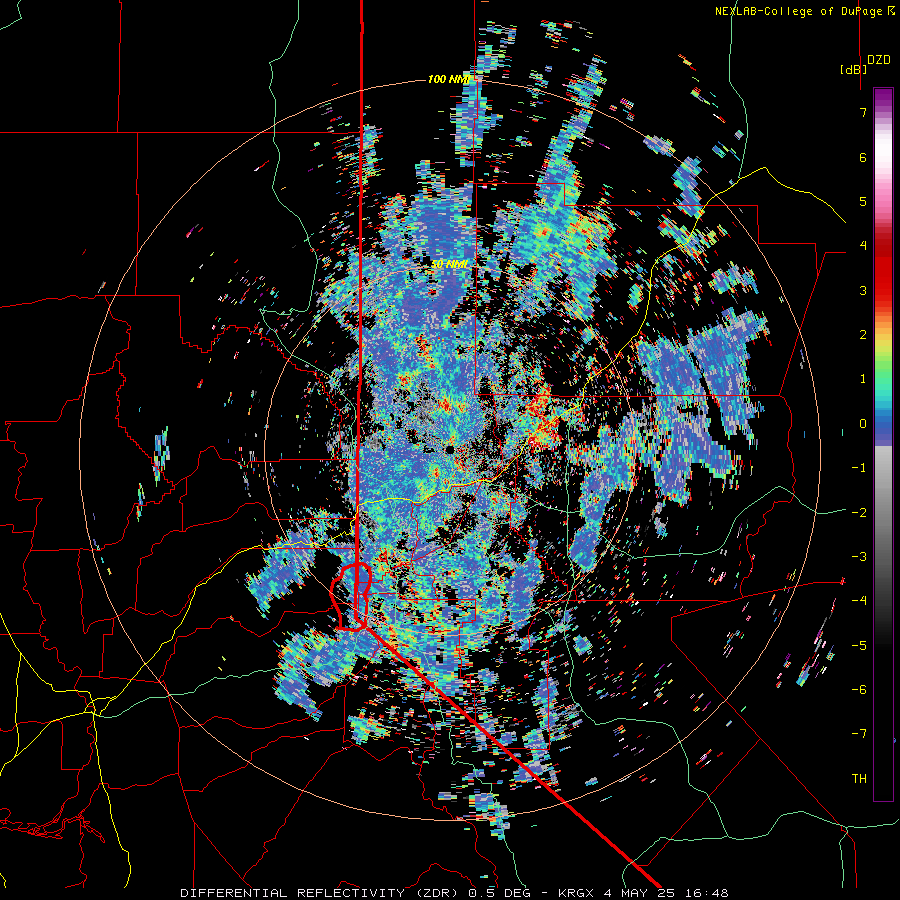Image resolution: width=900 pixels, height=900 pixels.
Task: Click the scale value 3 on the legend
Action: coord(863,290)
